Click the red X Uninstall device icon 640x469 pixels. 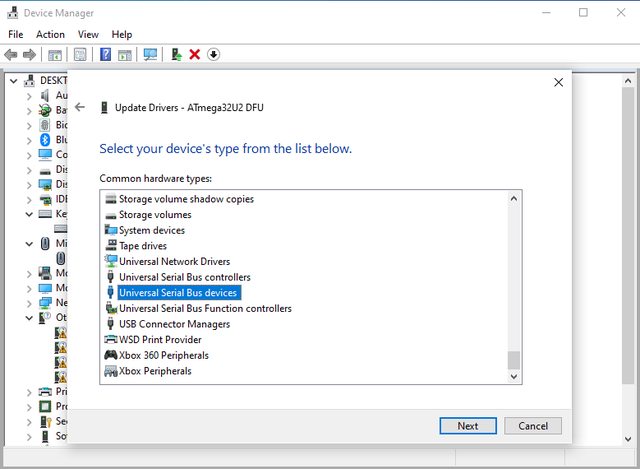coord(195,54)
